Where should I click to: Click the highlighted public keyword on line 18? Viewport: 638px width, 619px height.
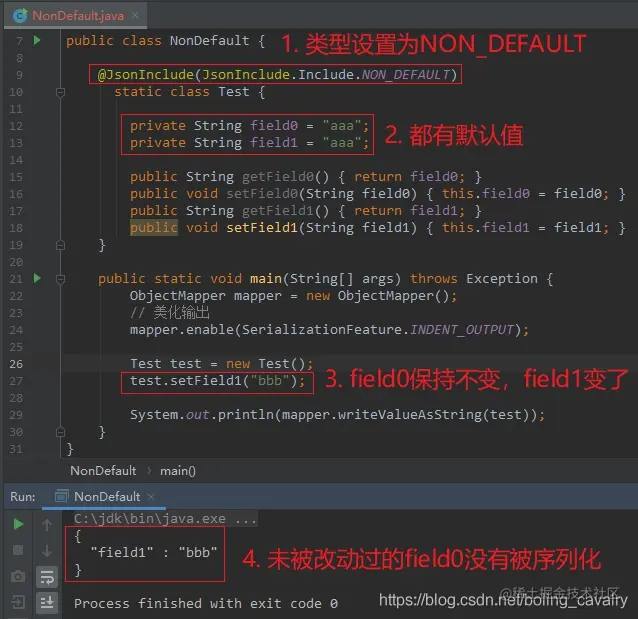(x=154, y=227)
